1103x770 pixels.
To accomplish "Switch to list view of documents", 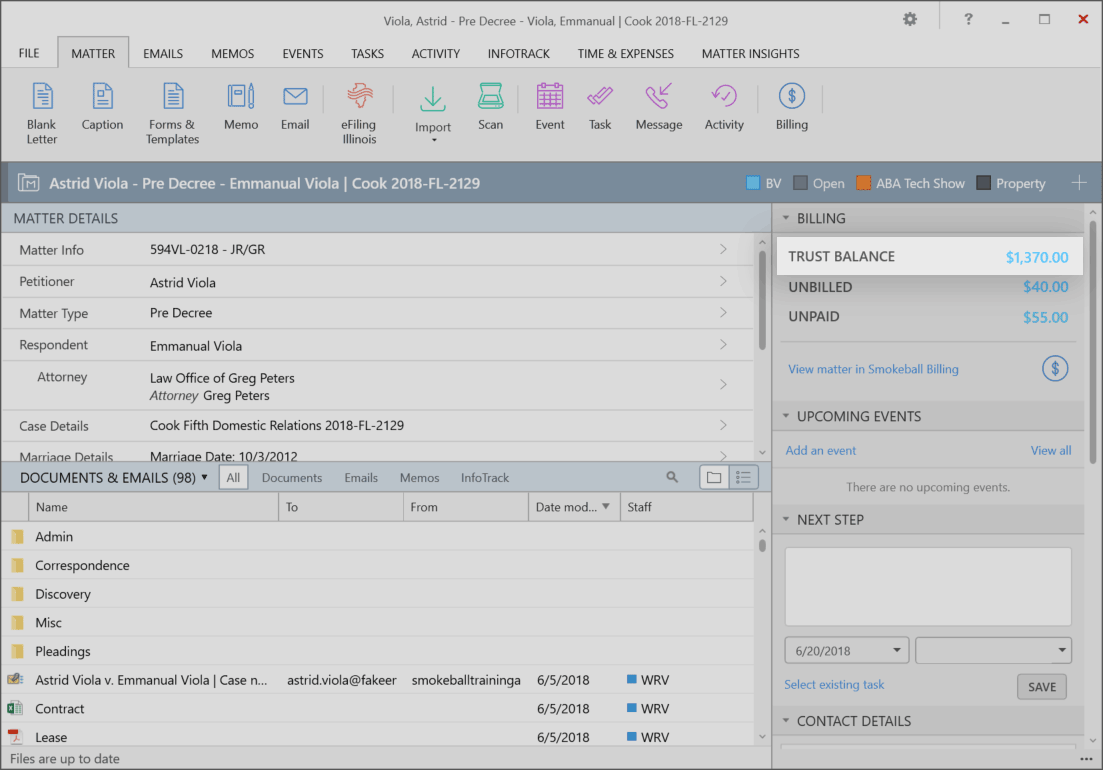I will pos(743,478).
